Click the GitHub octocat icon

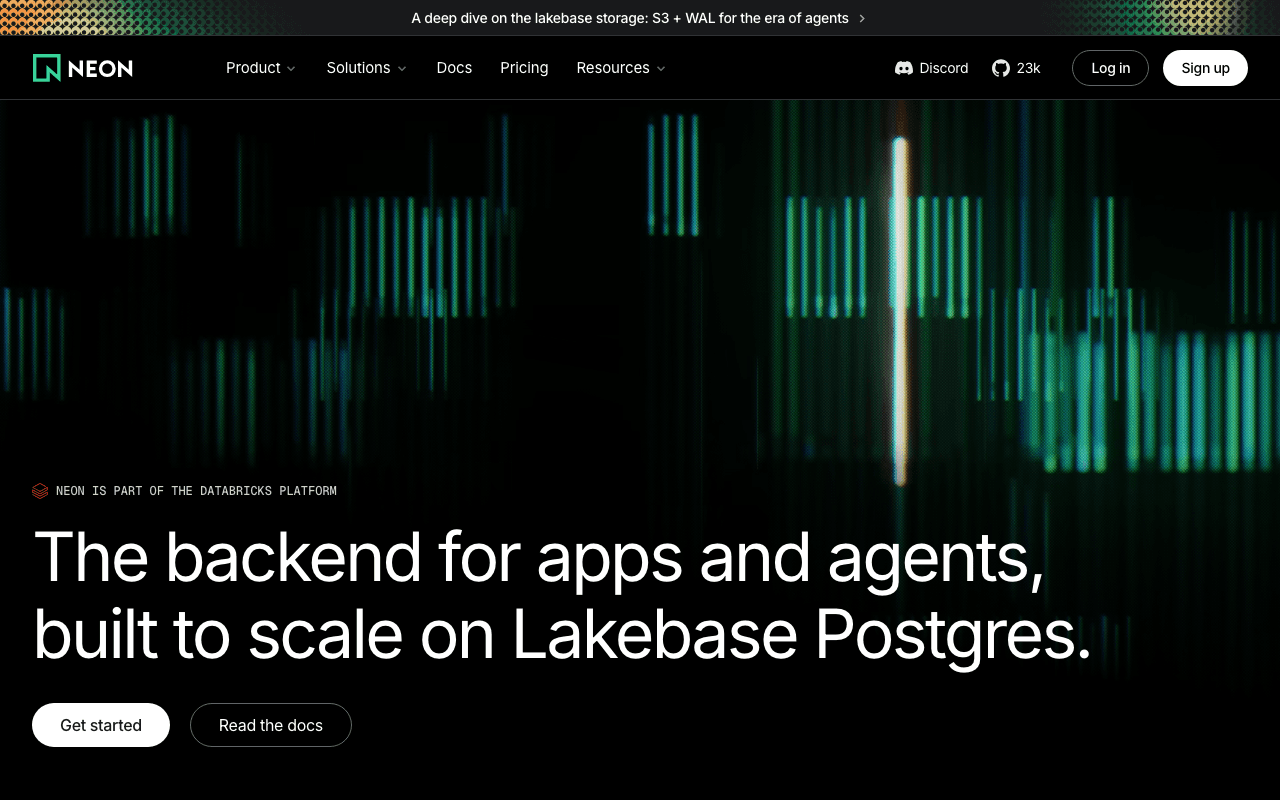(1001, 68)
